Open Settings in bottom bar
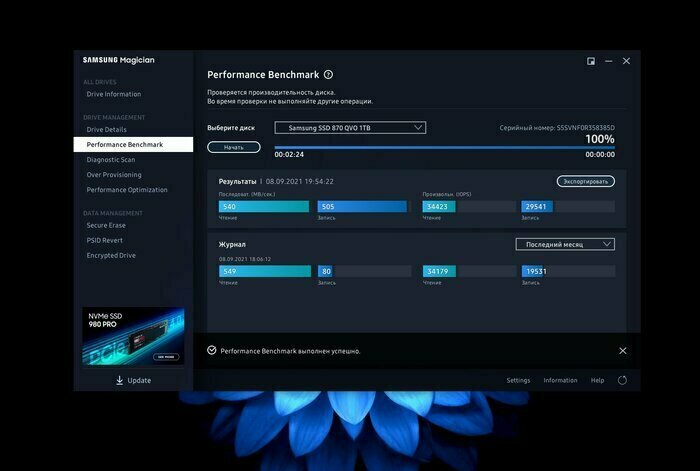 (x=518, y=380)
